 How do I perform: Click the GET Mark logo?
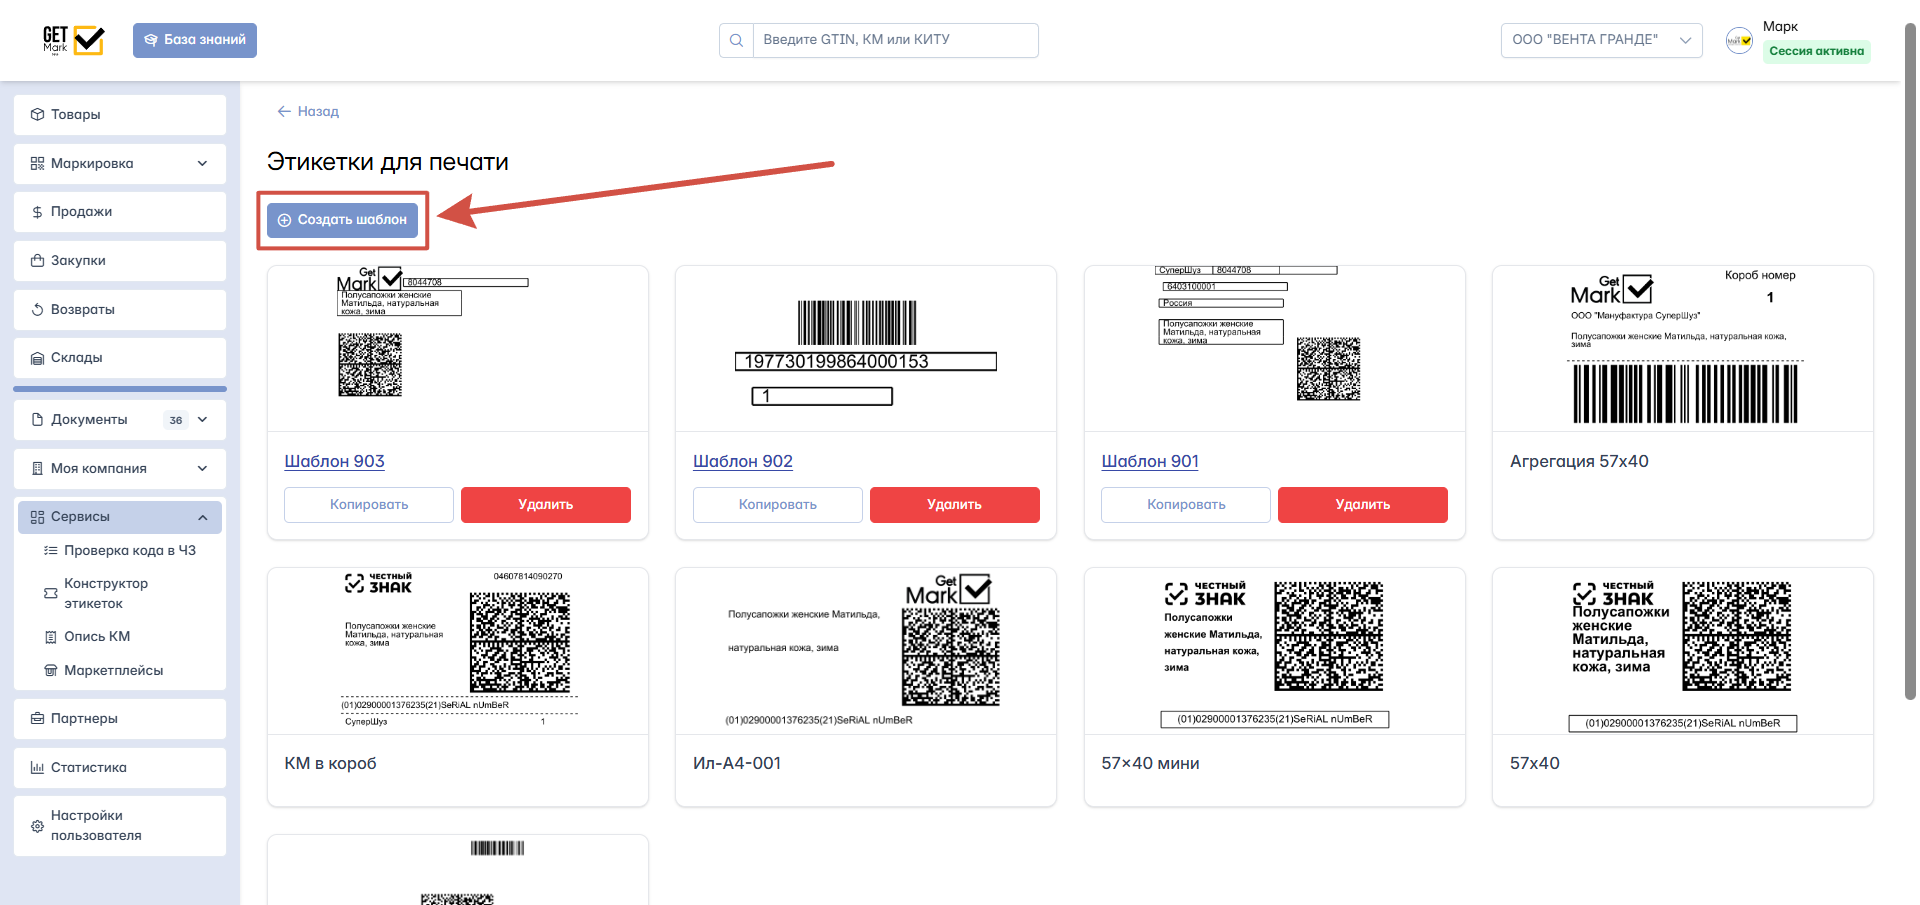pyautogui.click(x=73, y=40)
